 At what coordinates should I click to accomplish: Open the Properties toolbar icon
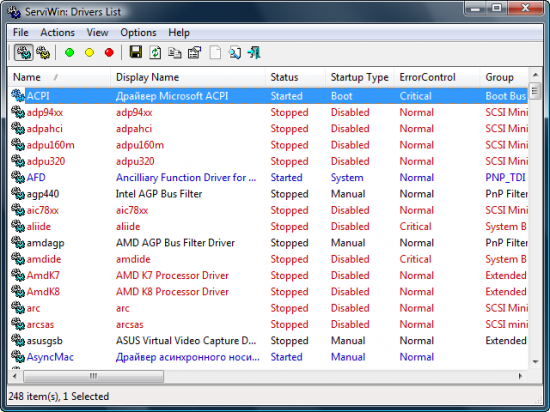tap(195, 53)
